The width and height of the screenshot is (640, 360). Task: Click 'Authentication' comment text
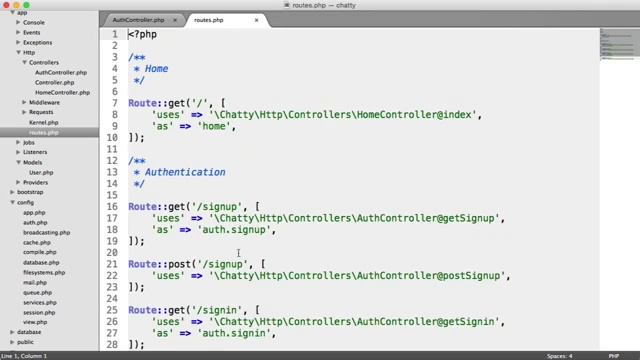[x=185, y=172]
